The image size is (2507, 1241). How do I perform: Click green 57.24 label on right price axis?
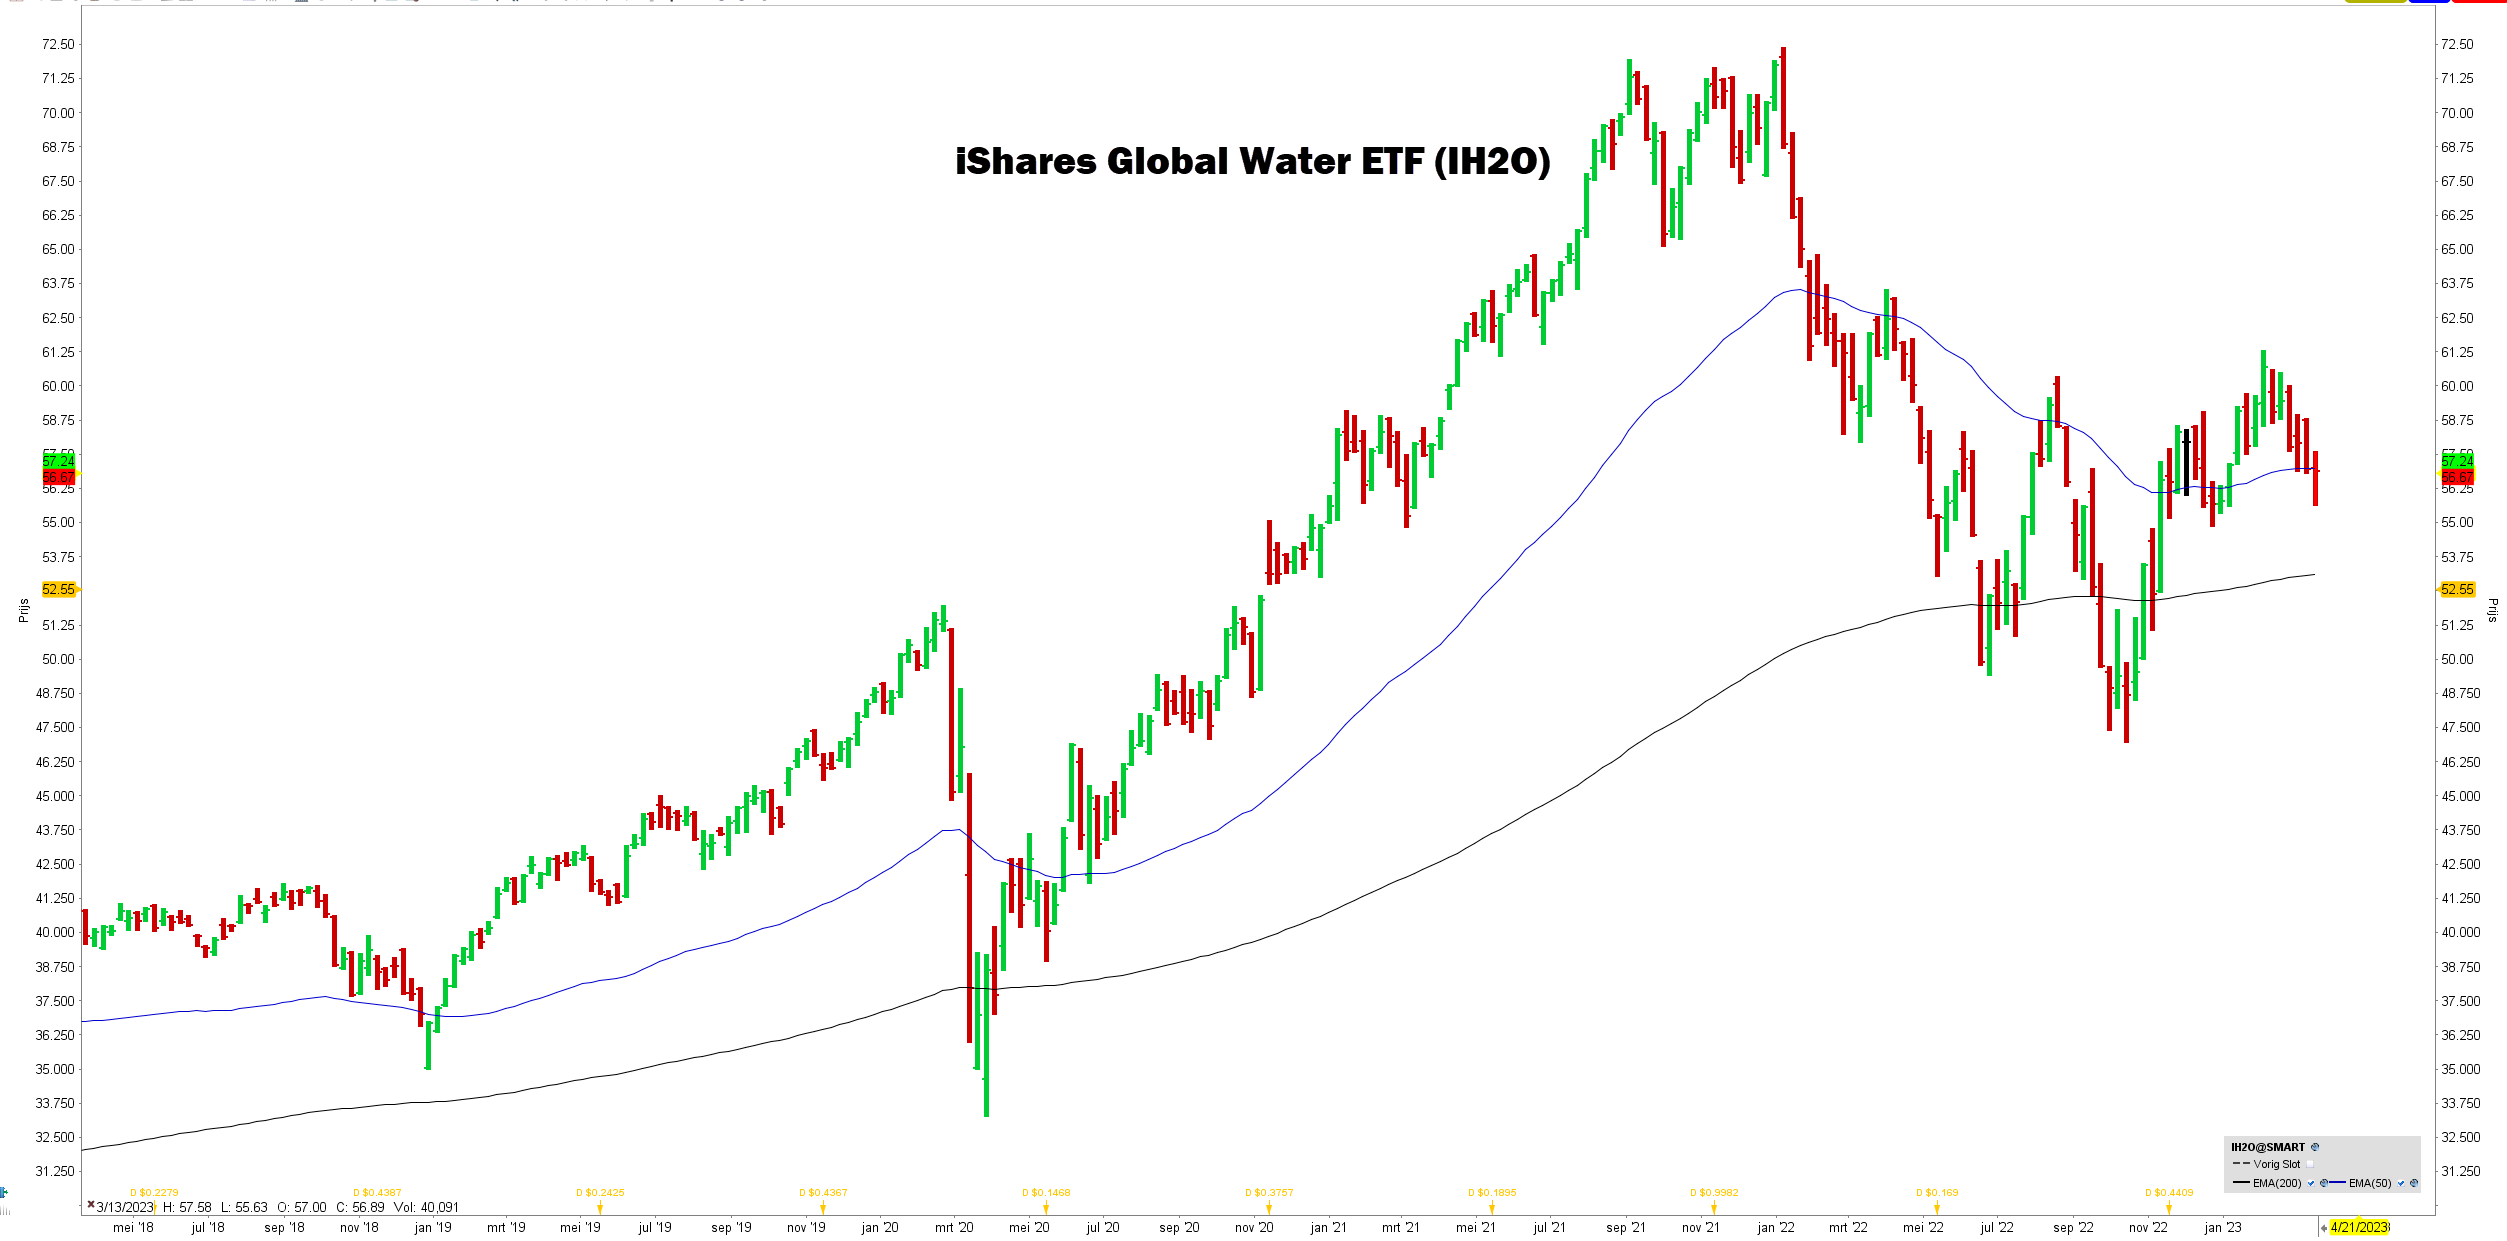point(2457,461)
